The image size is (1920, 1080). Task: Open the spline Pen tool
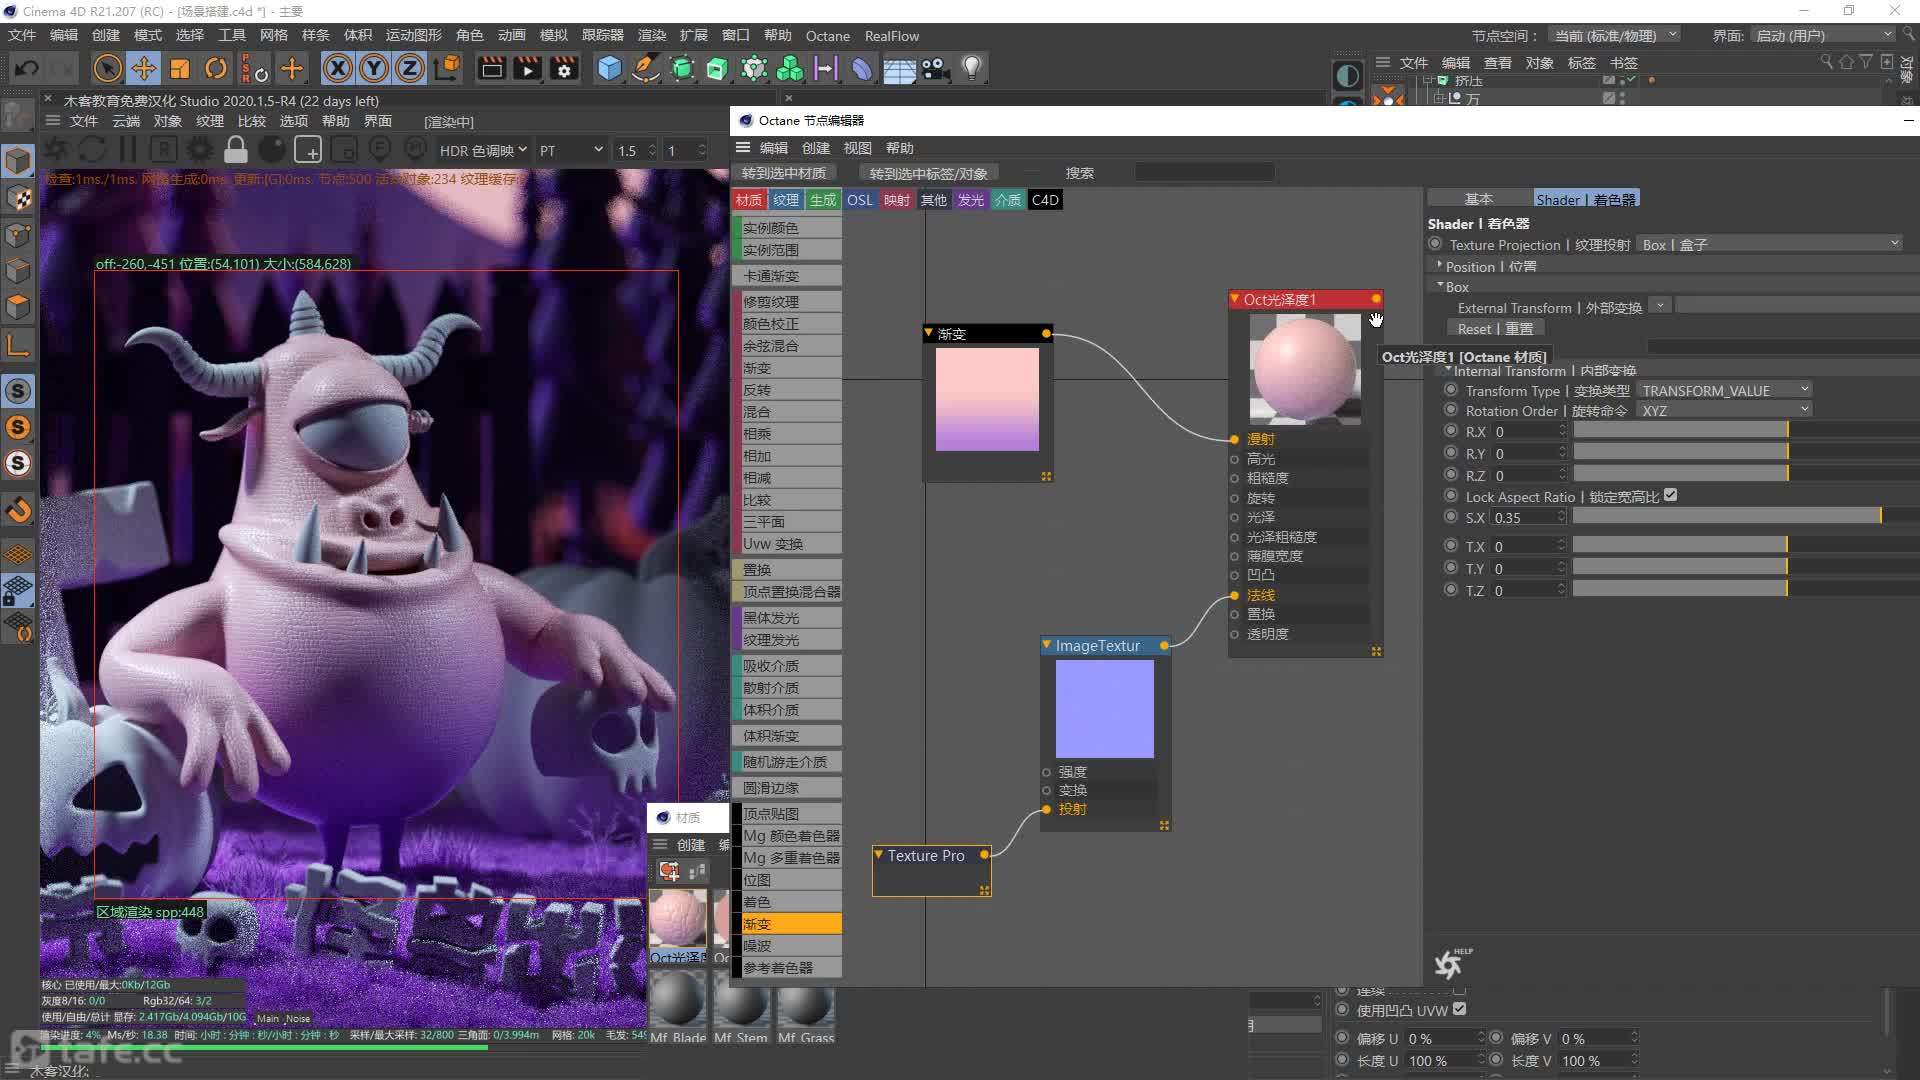646,68
